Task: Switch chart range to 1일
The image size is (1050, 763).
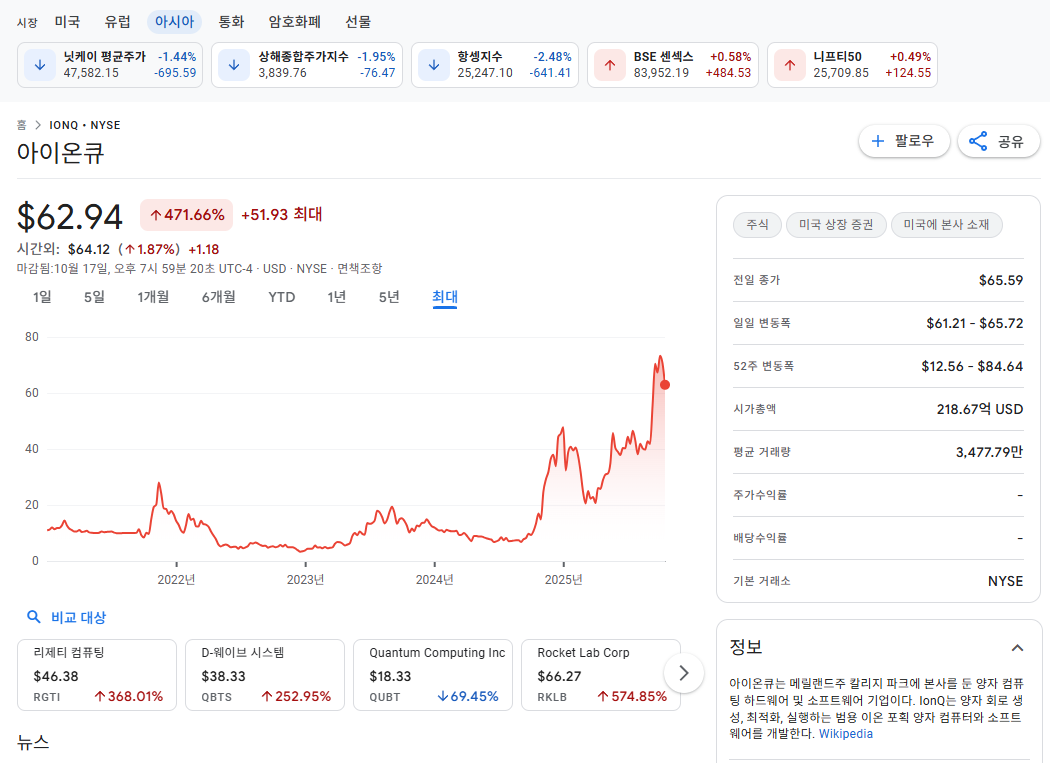Action: 42,297
